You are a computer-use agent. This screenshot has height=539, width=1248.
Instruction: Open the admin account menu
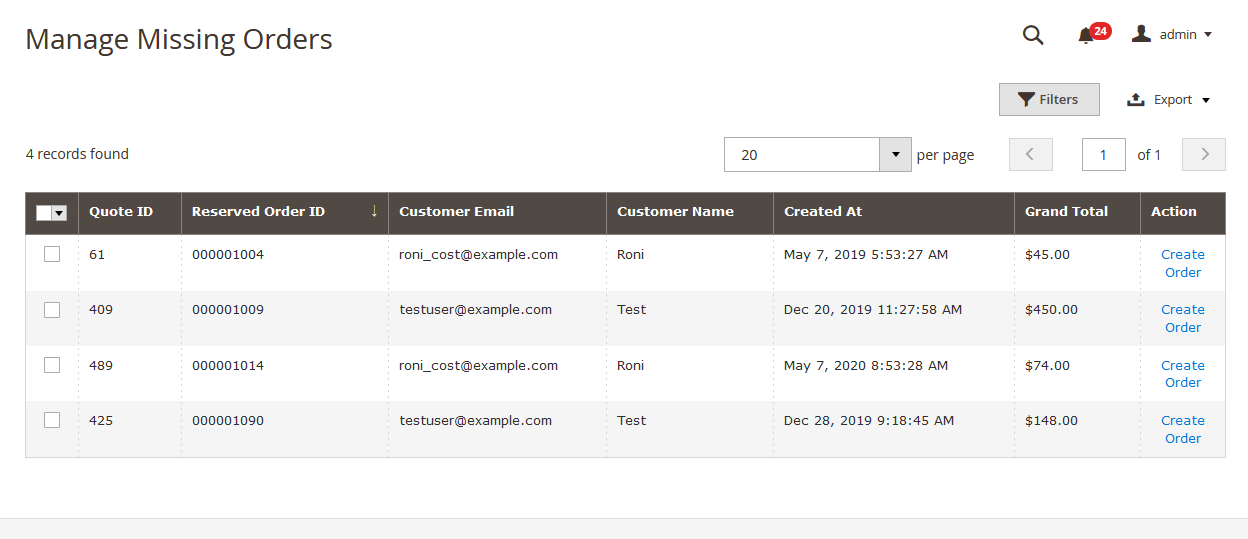[1172, 35]
